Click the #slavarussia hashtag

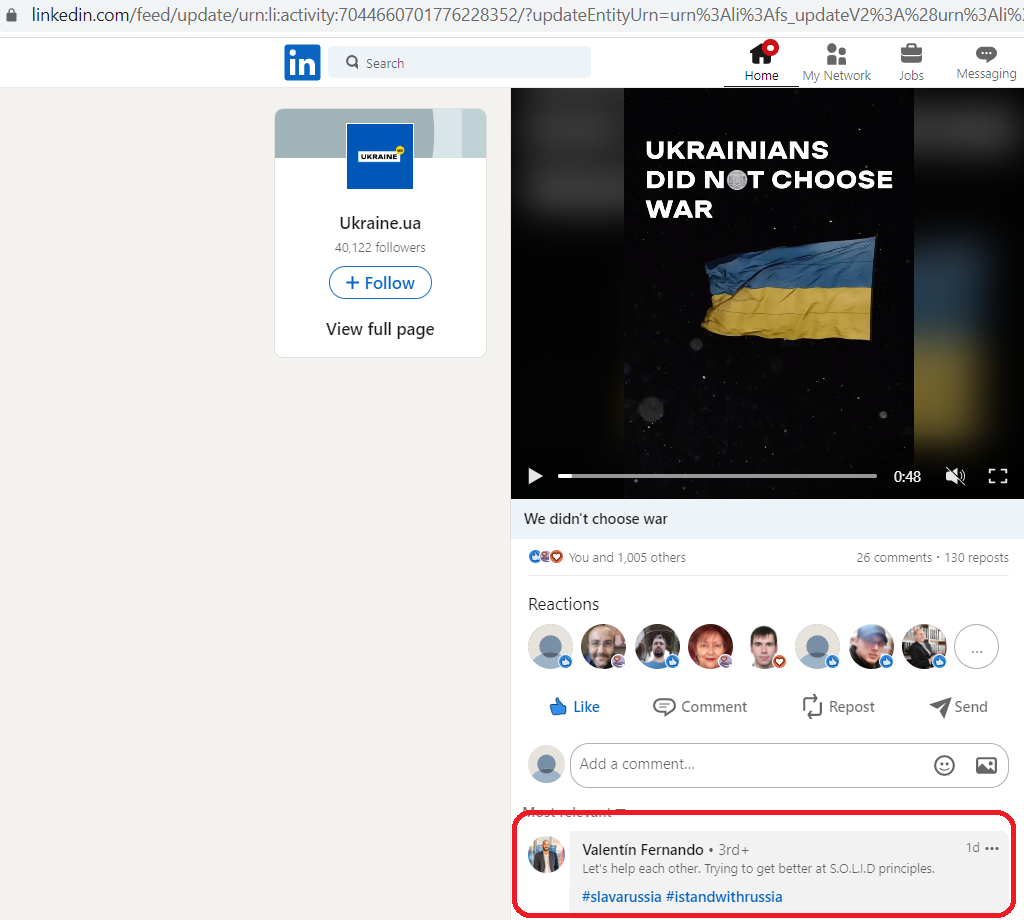coord(621,897)
